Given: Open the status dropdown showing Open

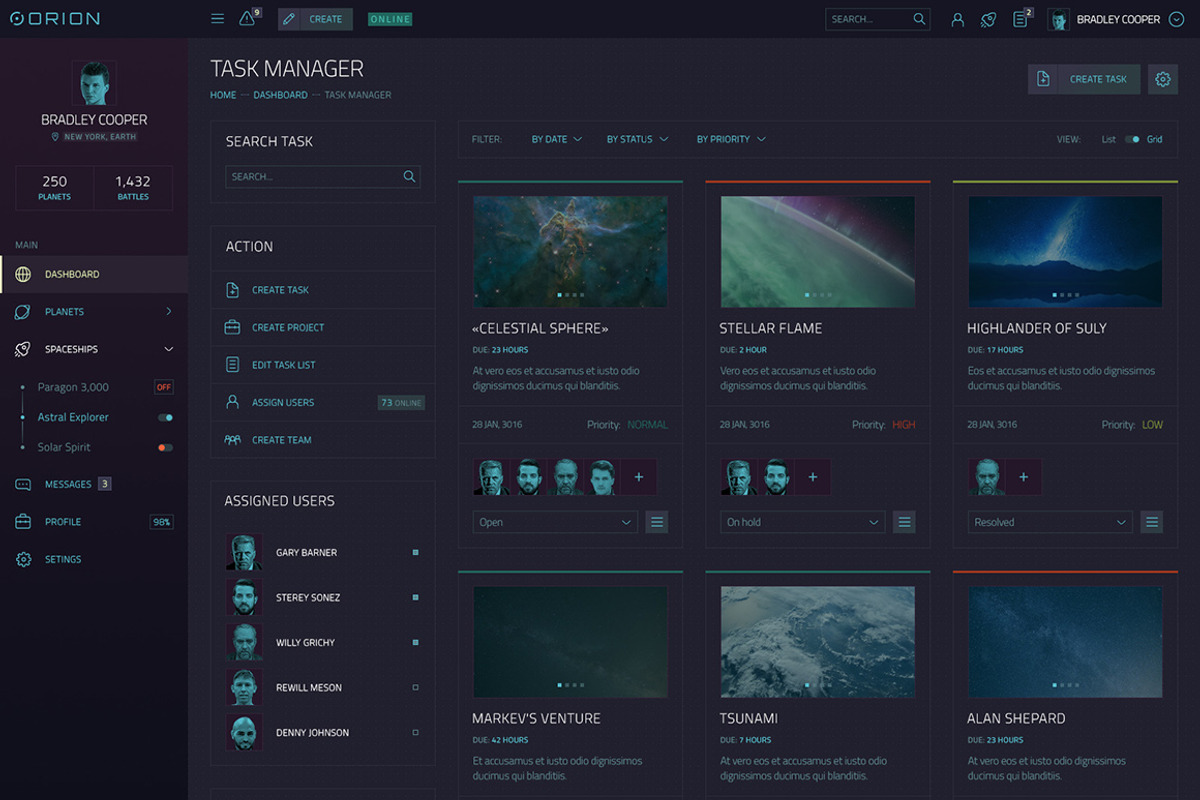Looking at the screenshot, I should point(555,522).
